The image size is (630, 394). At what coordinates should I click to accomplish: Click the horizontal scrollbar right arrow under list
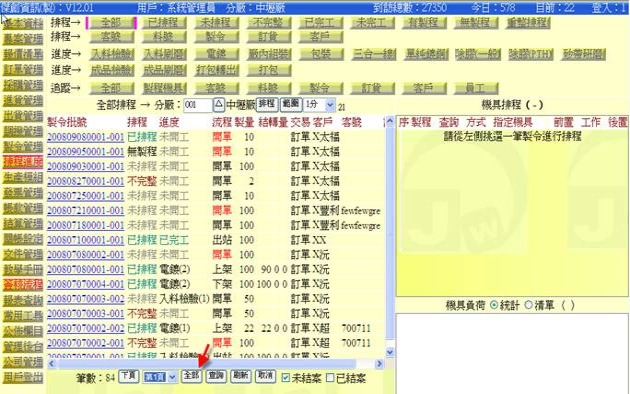coord(379,363)
